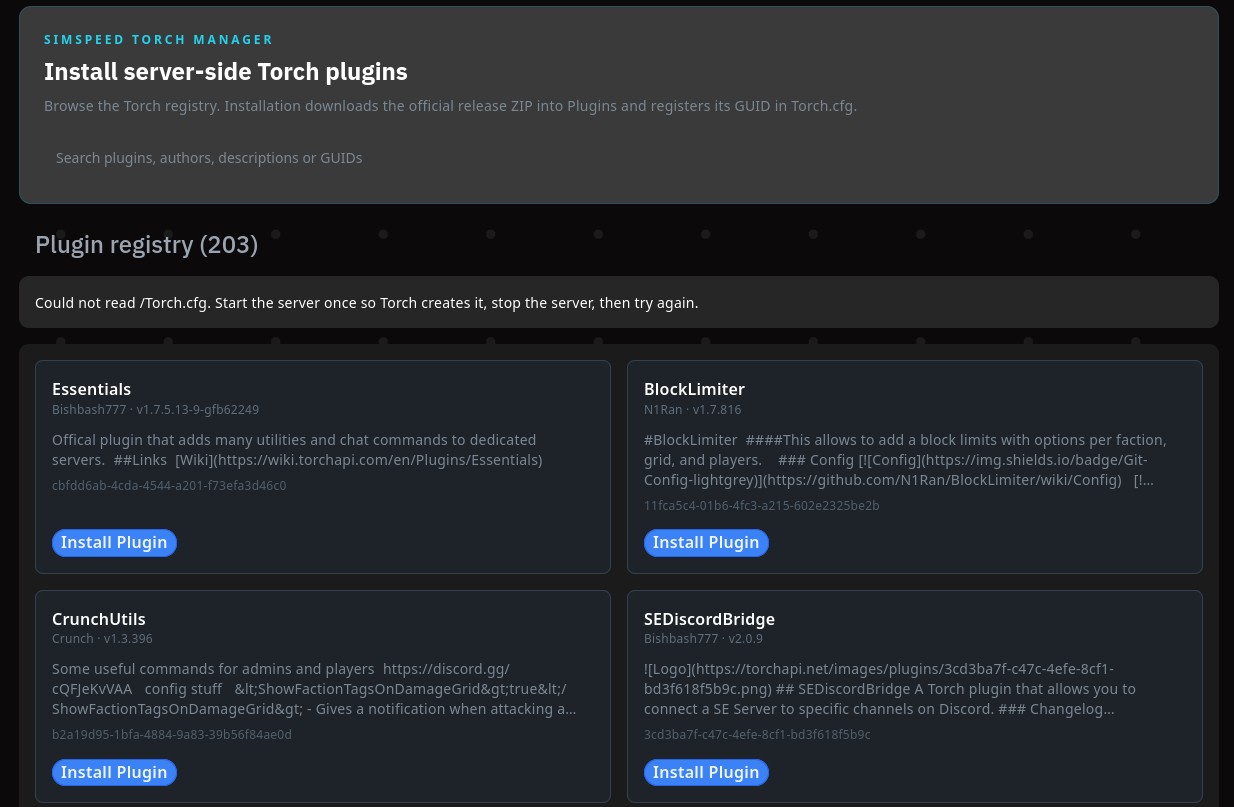
Task: Click SEDiscordBridge GUID 3cd3ba7f-c47c-4efe text
Action: (757, 734)
